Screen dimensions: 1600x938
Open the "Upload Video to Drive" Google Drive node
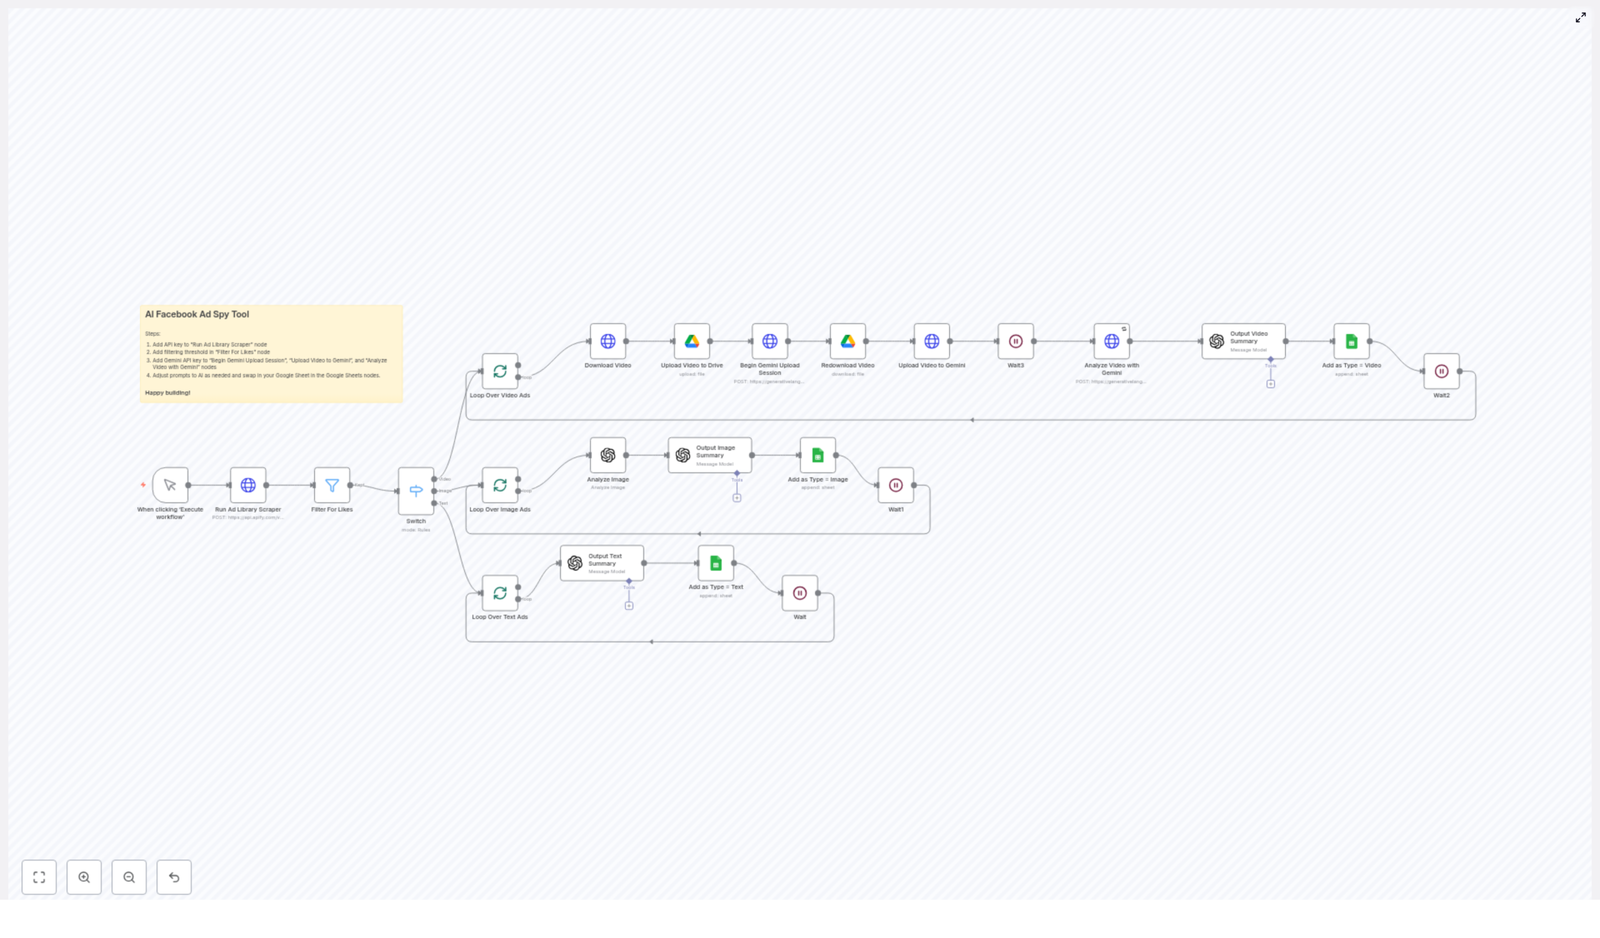coord(691,340)
